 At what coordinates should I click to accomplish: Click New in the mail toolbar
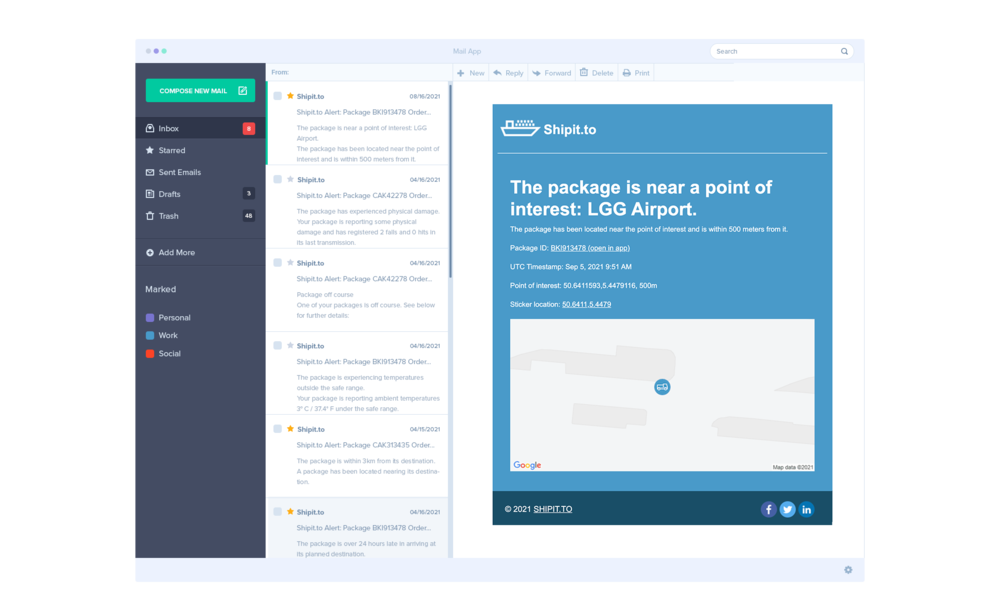[471, 73]
